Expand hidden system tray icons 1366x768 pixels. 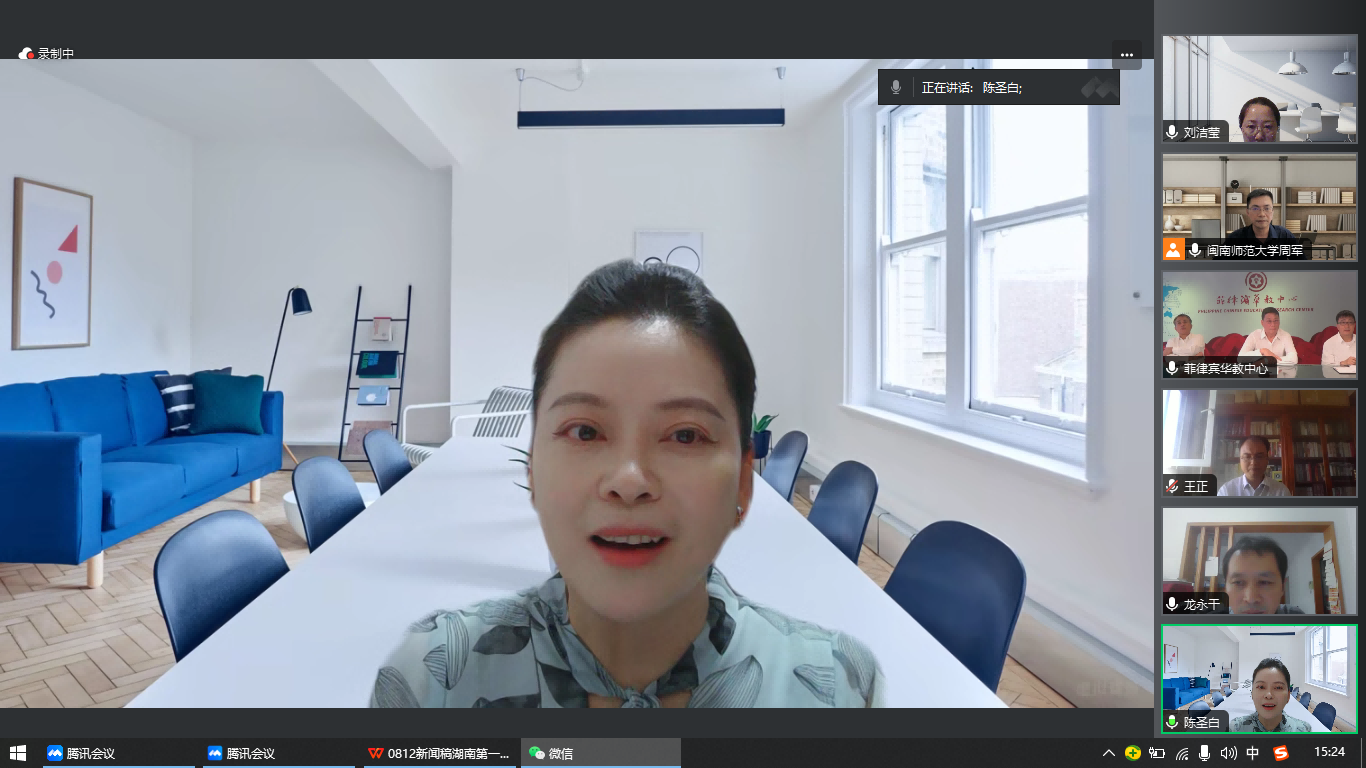click(1108, 753)
